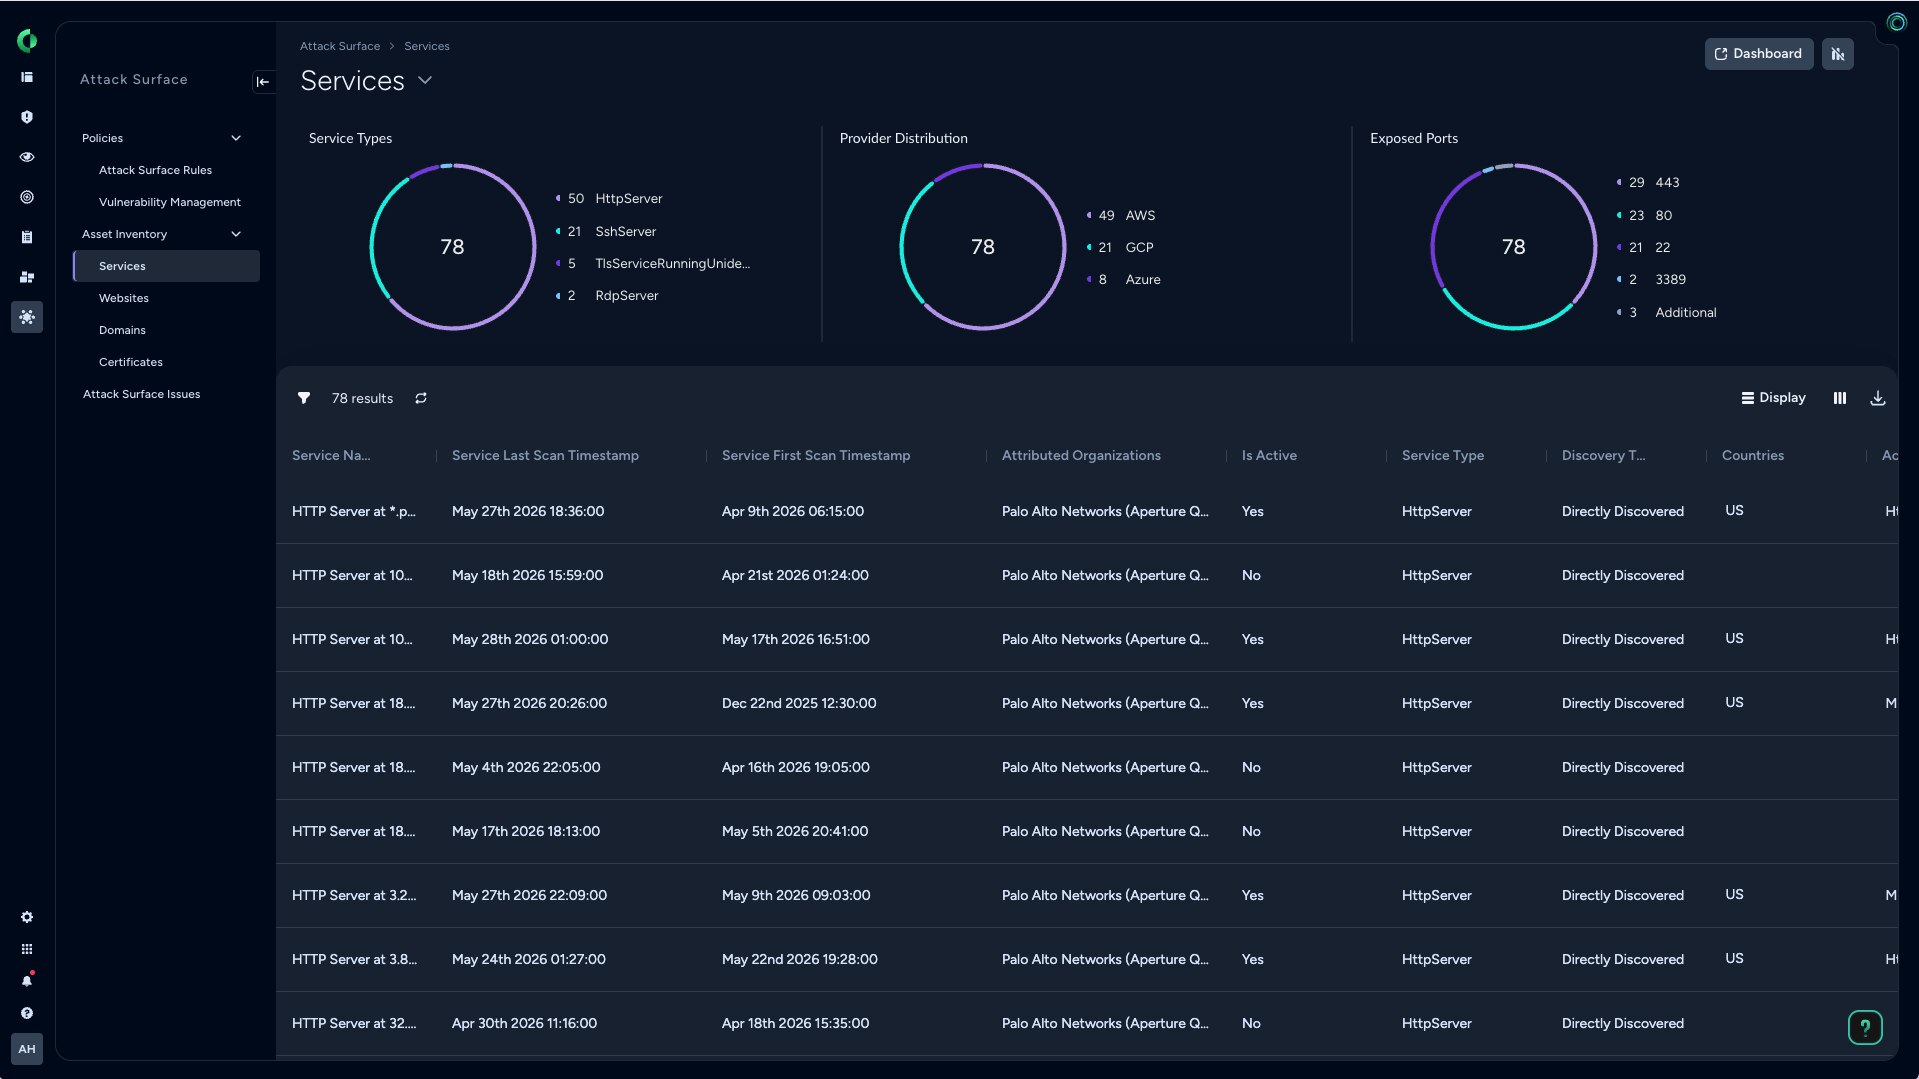
Task: Click the help question mark button
Action: pos(1865,1027)
